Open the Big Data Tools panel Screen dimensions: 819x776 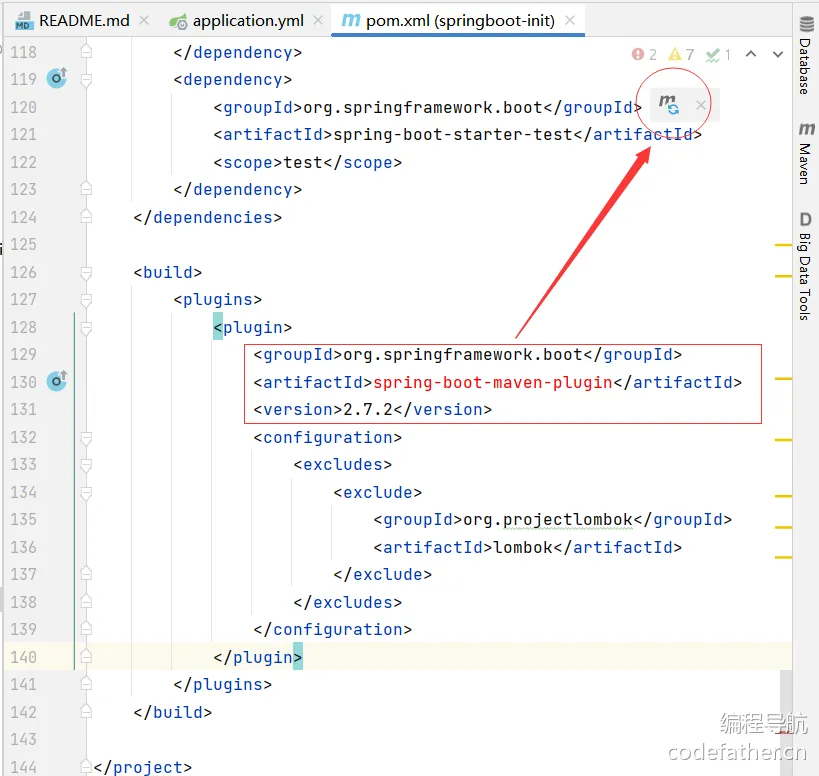point(805,266)
